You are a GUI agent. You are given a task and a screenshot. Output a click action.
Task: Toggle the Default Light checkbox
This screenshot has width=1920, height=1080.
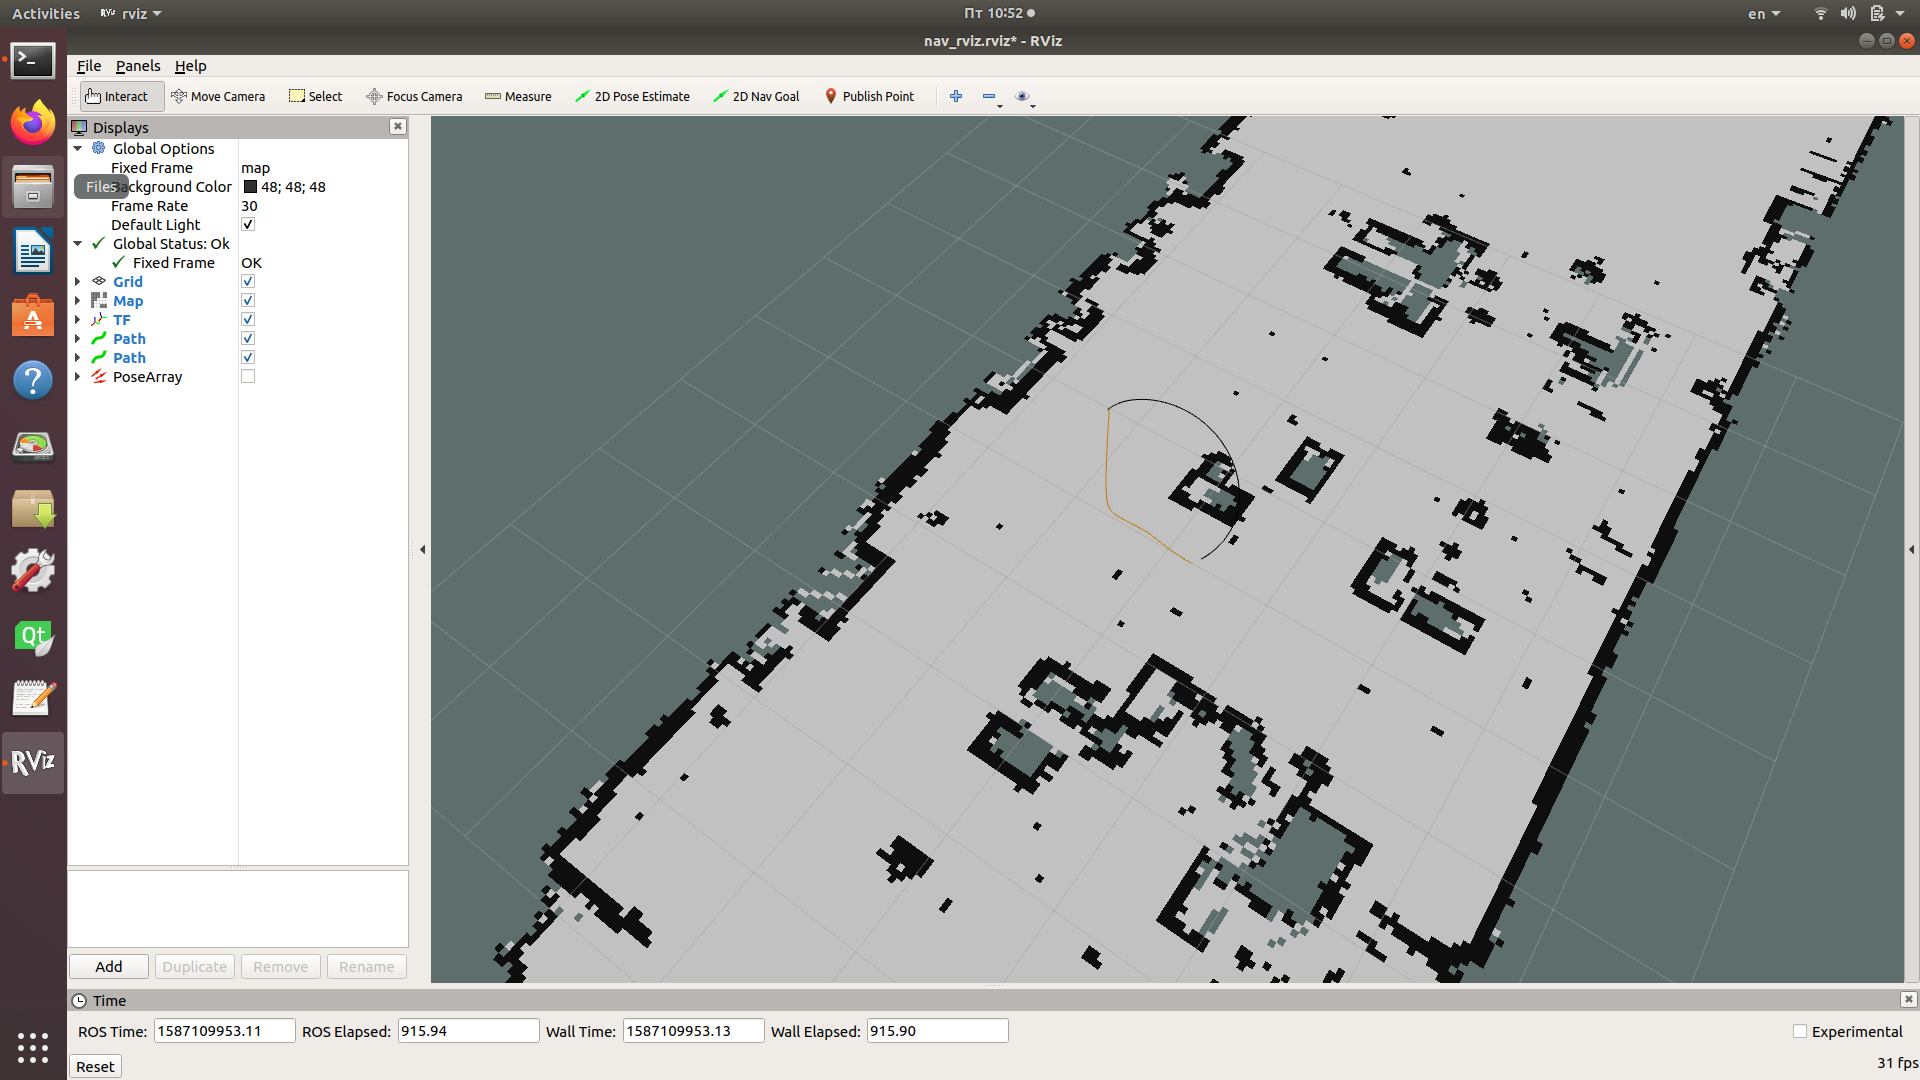(x=248, y=224)
